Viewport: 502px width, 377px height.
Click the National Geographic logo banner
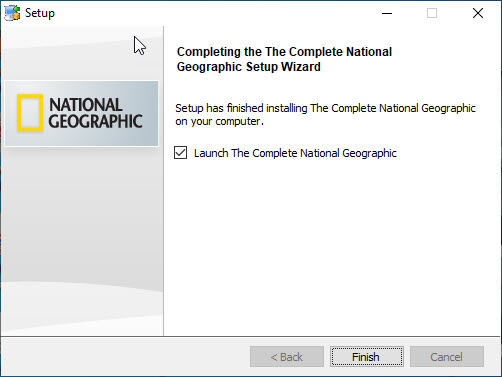tap(81, 113)
